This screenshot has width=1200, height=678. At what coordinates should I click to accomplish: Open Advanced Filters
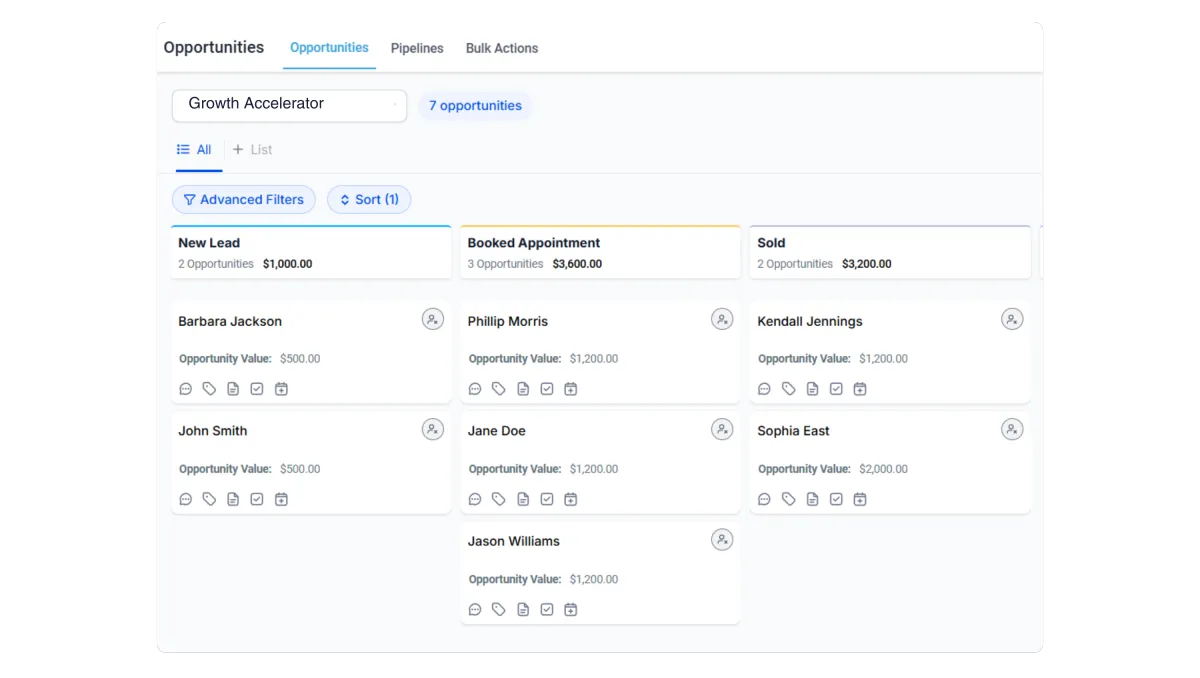[244, 200]
